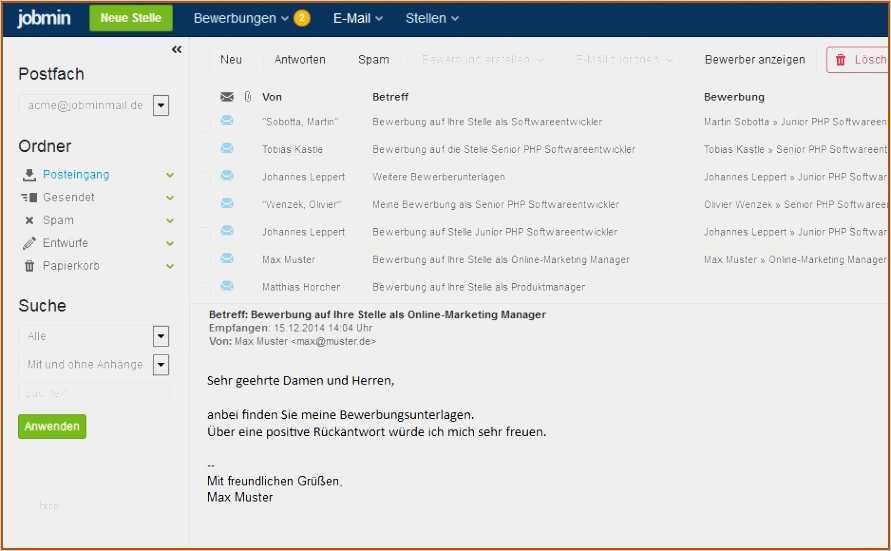Open the Postfach mailbox address dropdown
This screenshot has width=891, height=551.
coord(161,106)
